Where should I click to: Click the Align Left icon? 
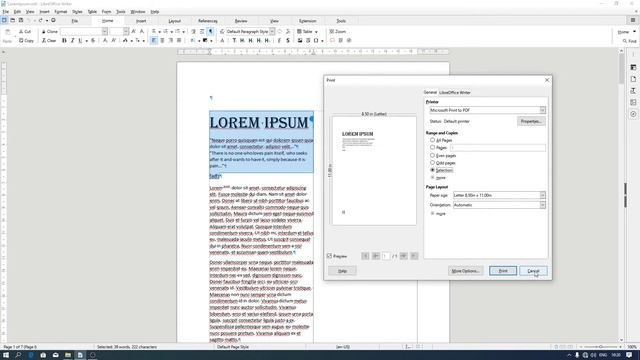154,40
